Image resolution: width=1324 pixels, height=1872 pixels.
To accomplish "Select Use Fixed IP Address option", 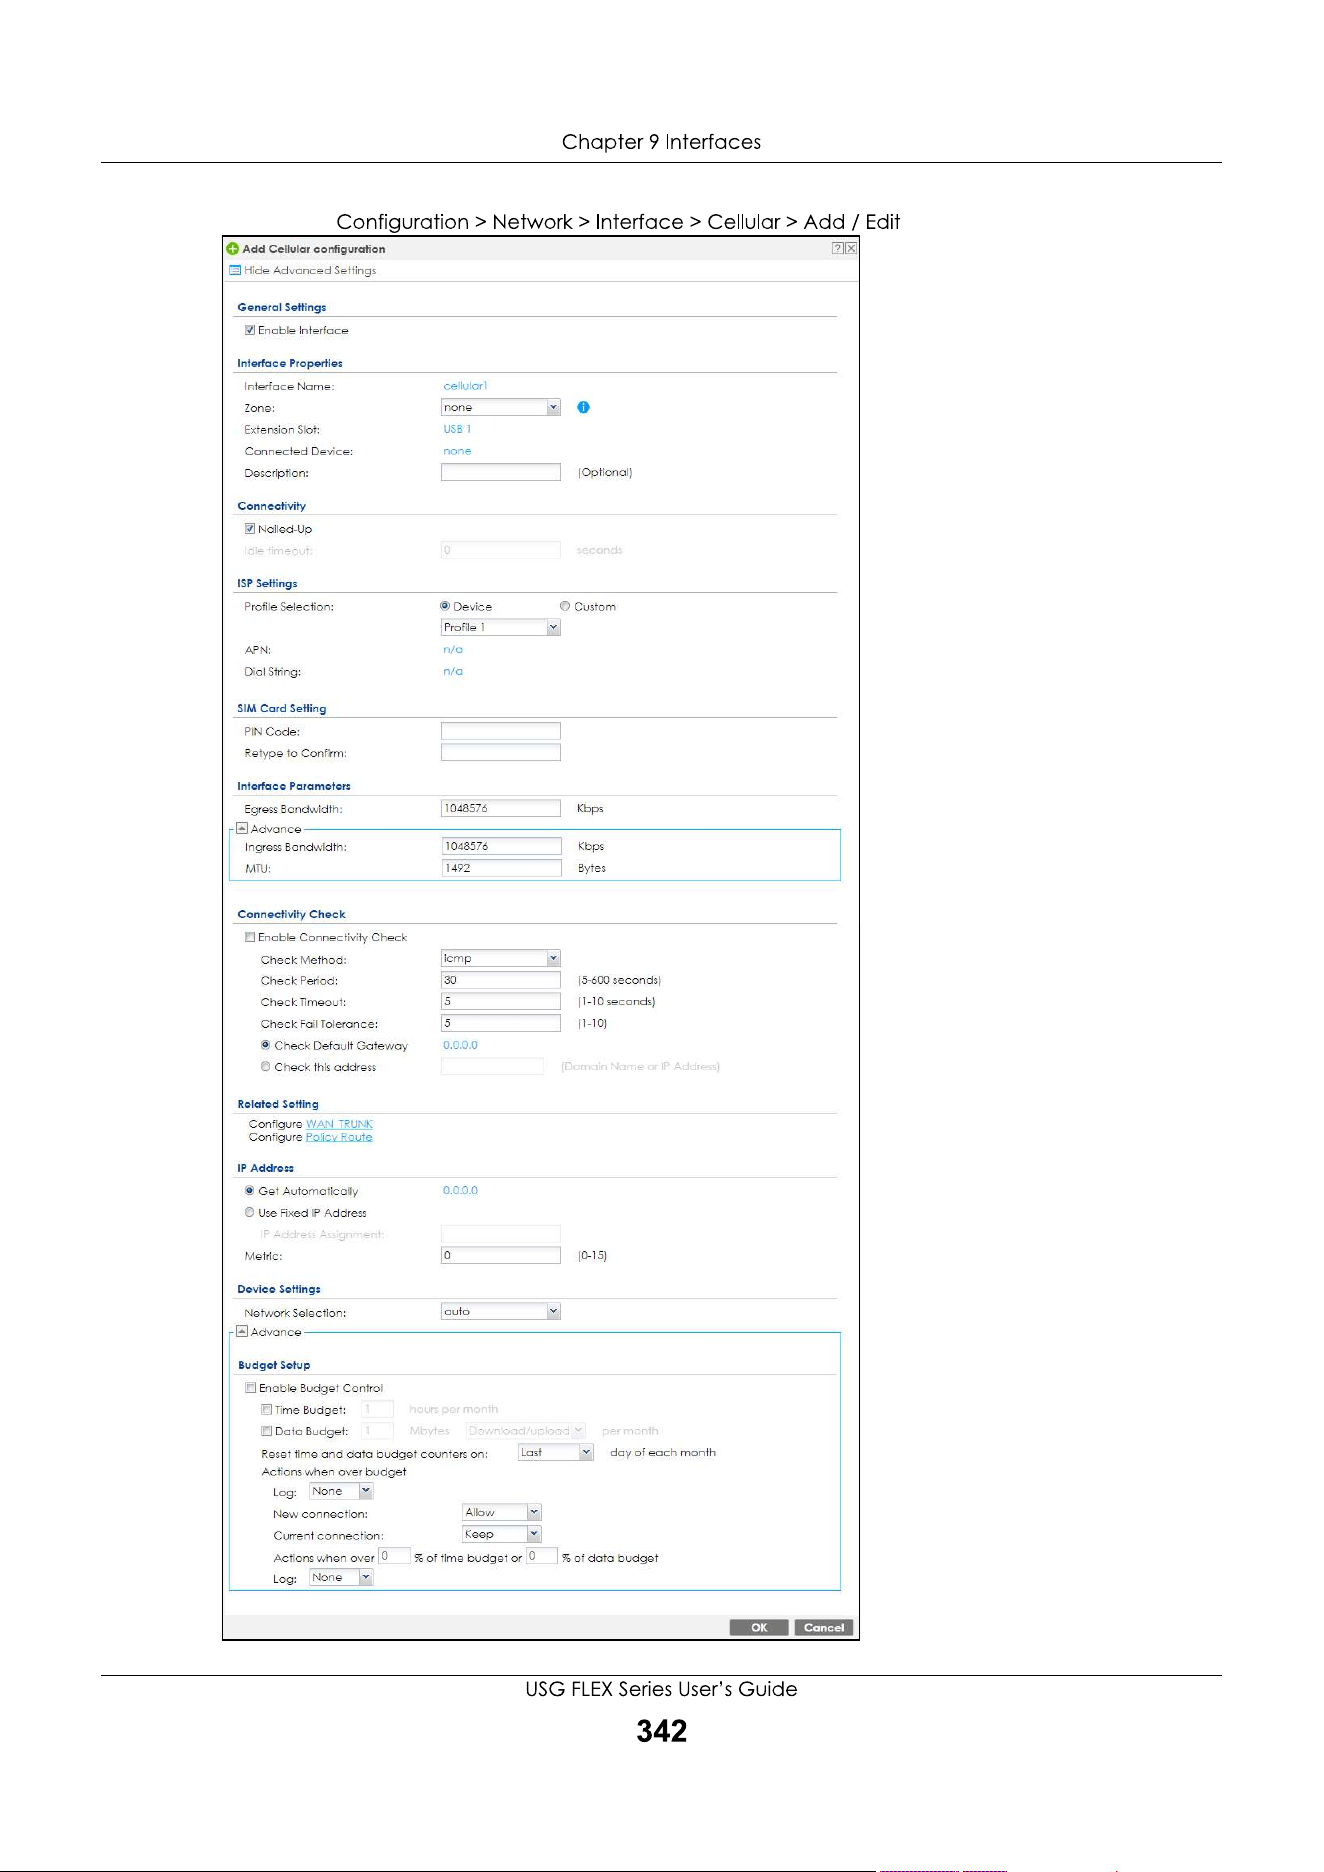I will click(x=250, y=1212).
